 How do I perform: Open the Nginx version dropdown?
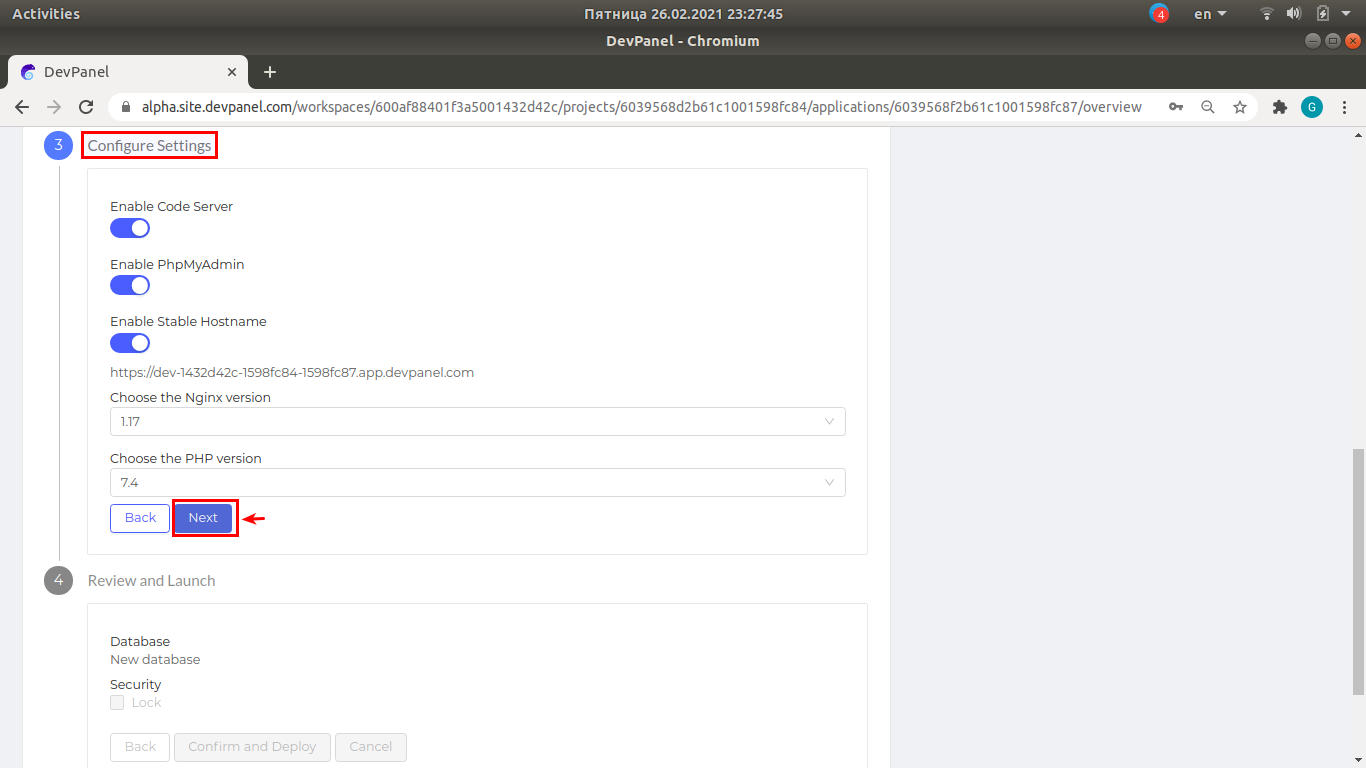[477, 421]
